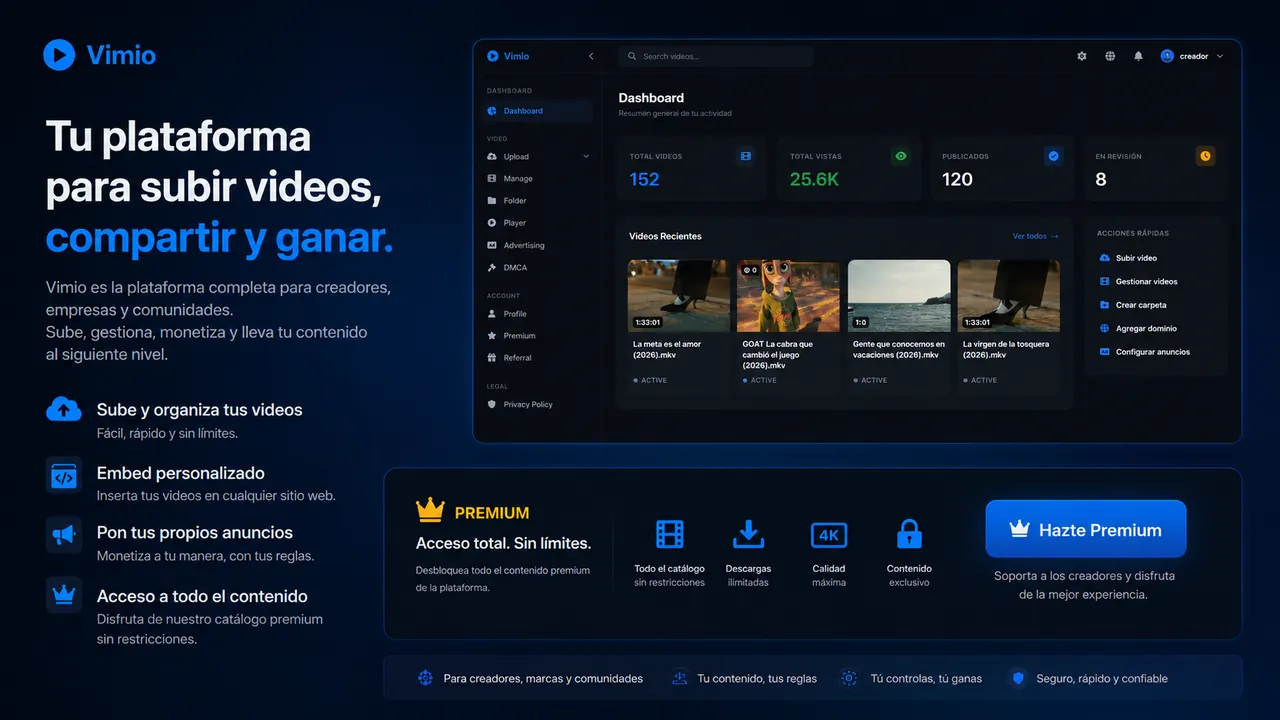Click the Vimio play logo icon at top left
Image resolution: width=1280 pixels, height=720 pixels.
[x=59, y=55]
